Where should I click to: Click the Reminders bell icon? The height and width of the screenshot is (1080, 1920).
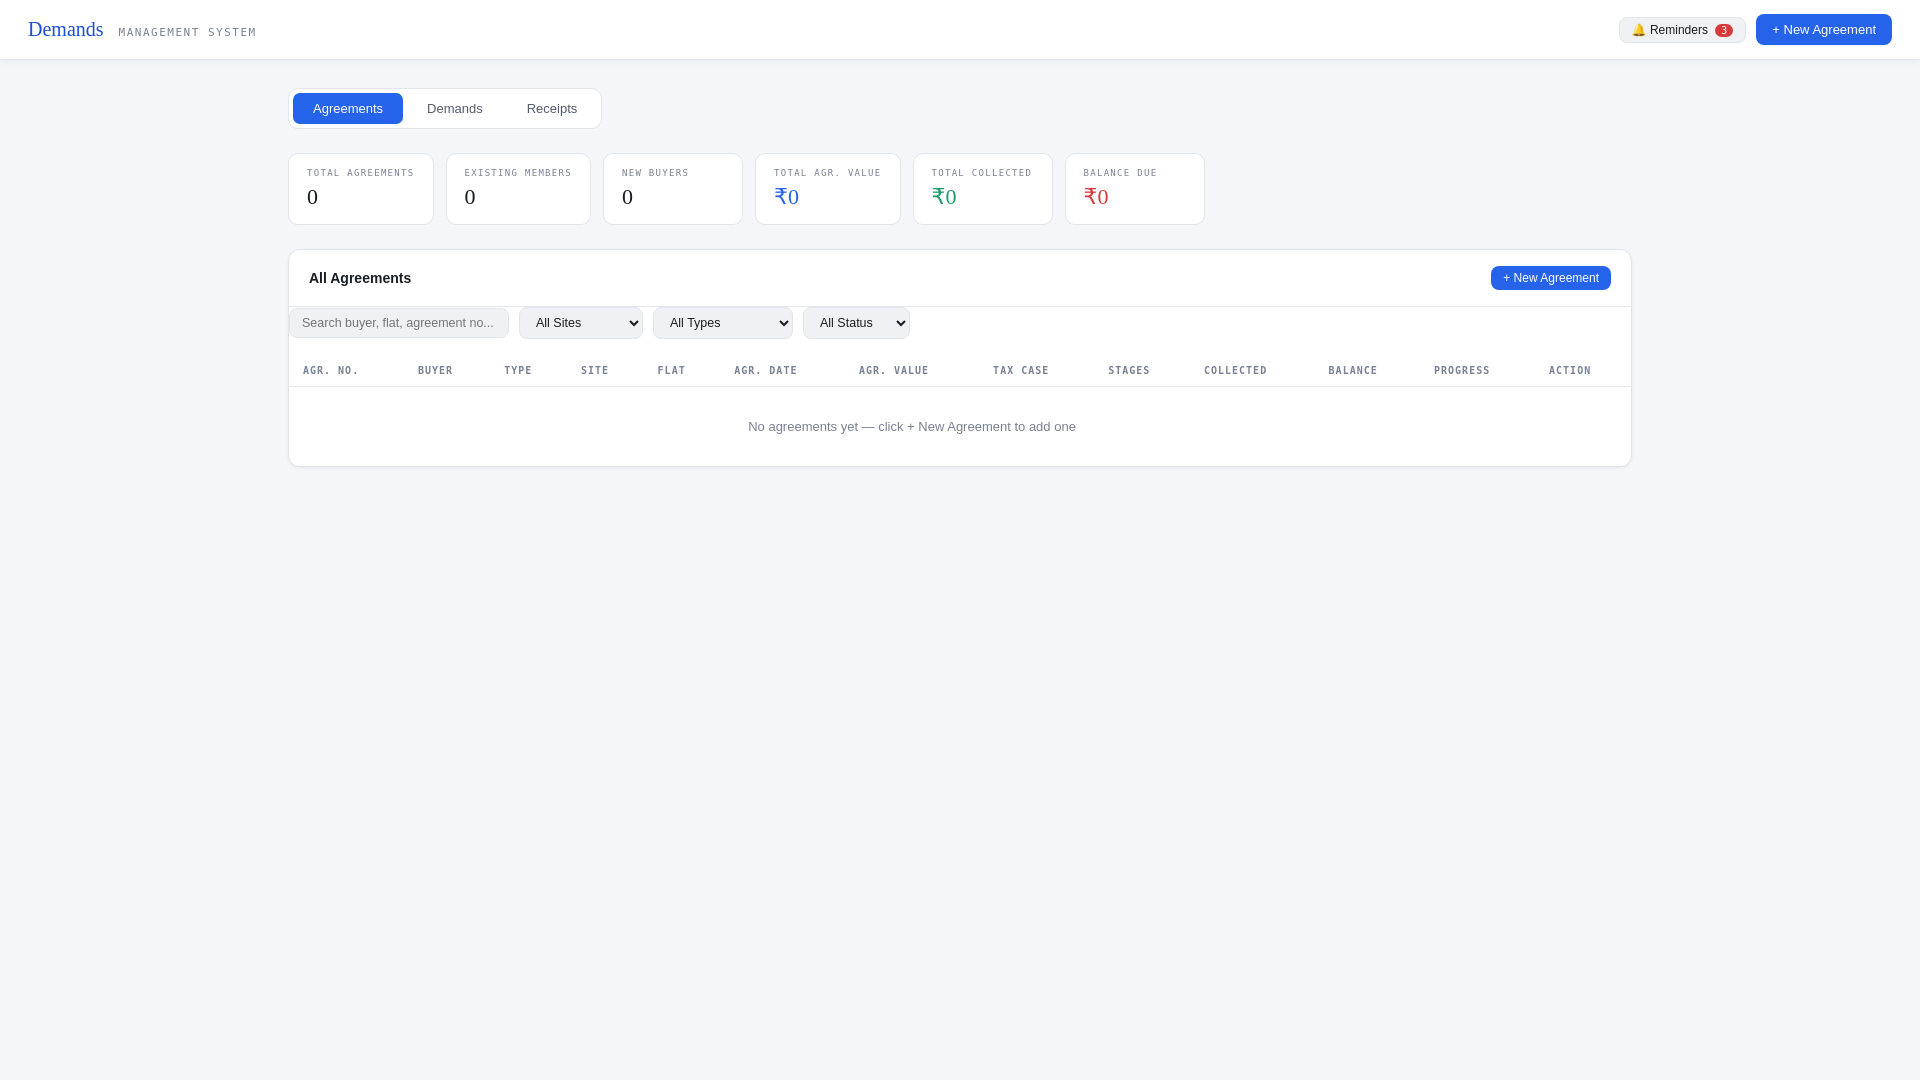point(1638,30)
